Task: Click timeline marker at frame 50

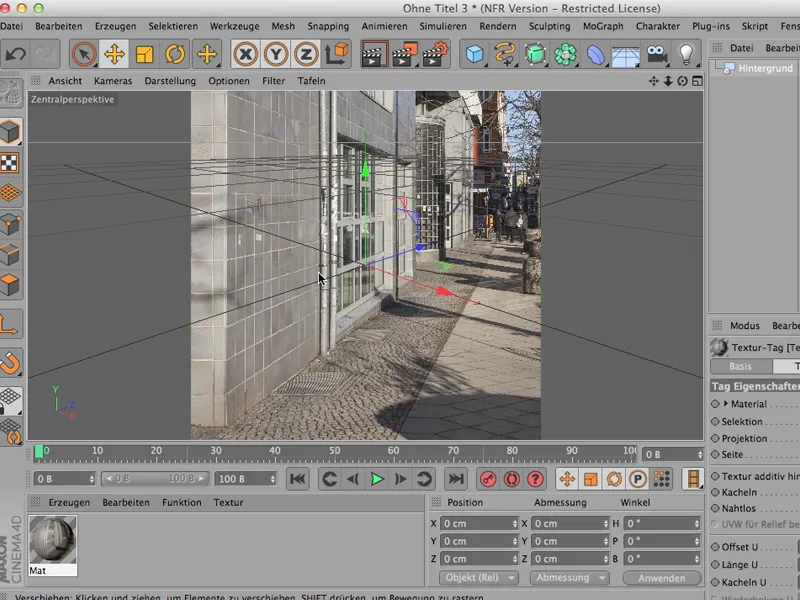Action: pyautogui.click(x=334, y=451)
